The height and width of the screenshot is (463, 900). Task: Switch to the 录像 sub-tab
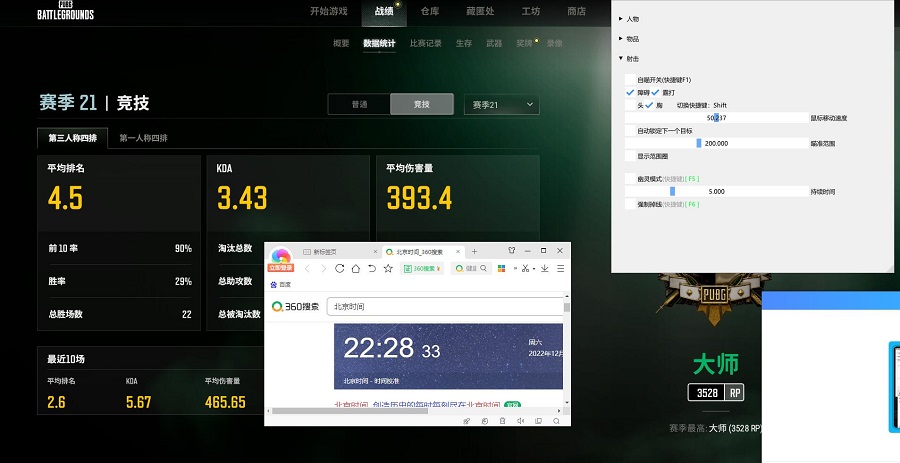554,43
